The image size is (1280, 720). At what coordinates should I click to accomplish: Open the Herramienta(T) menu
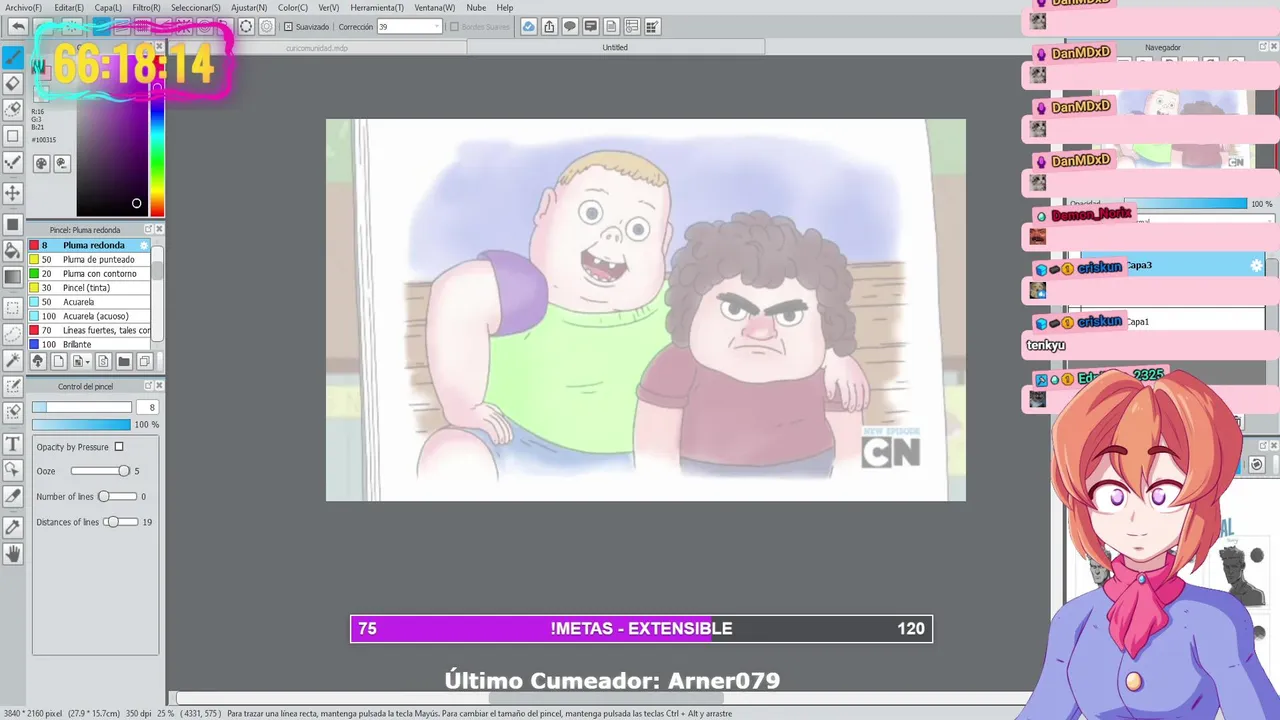click(x=377, y=7)
